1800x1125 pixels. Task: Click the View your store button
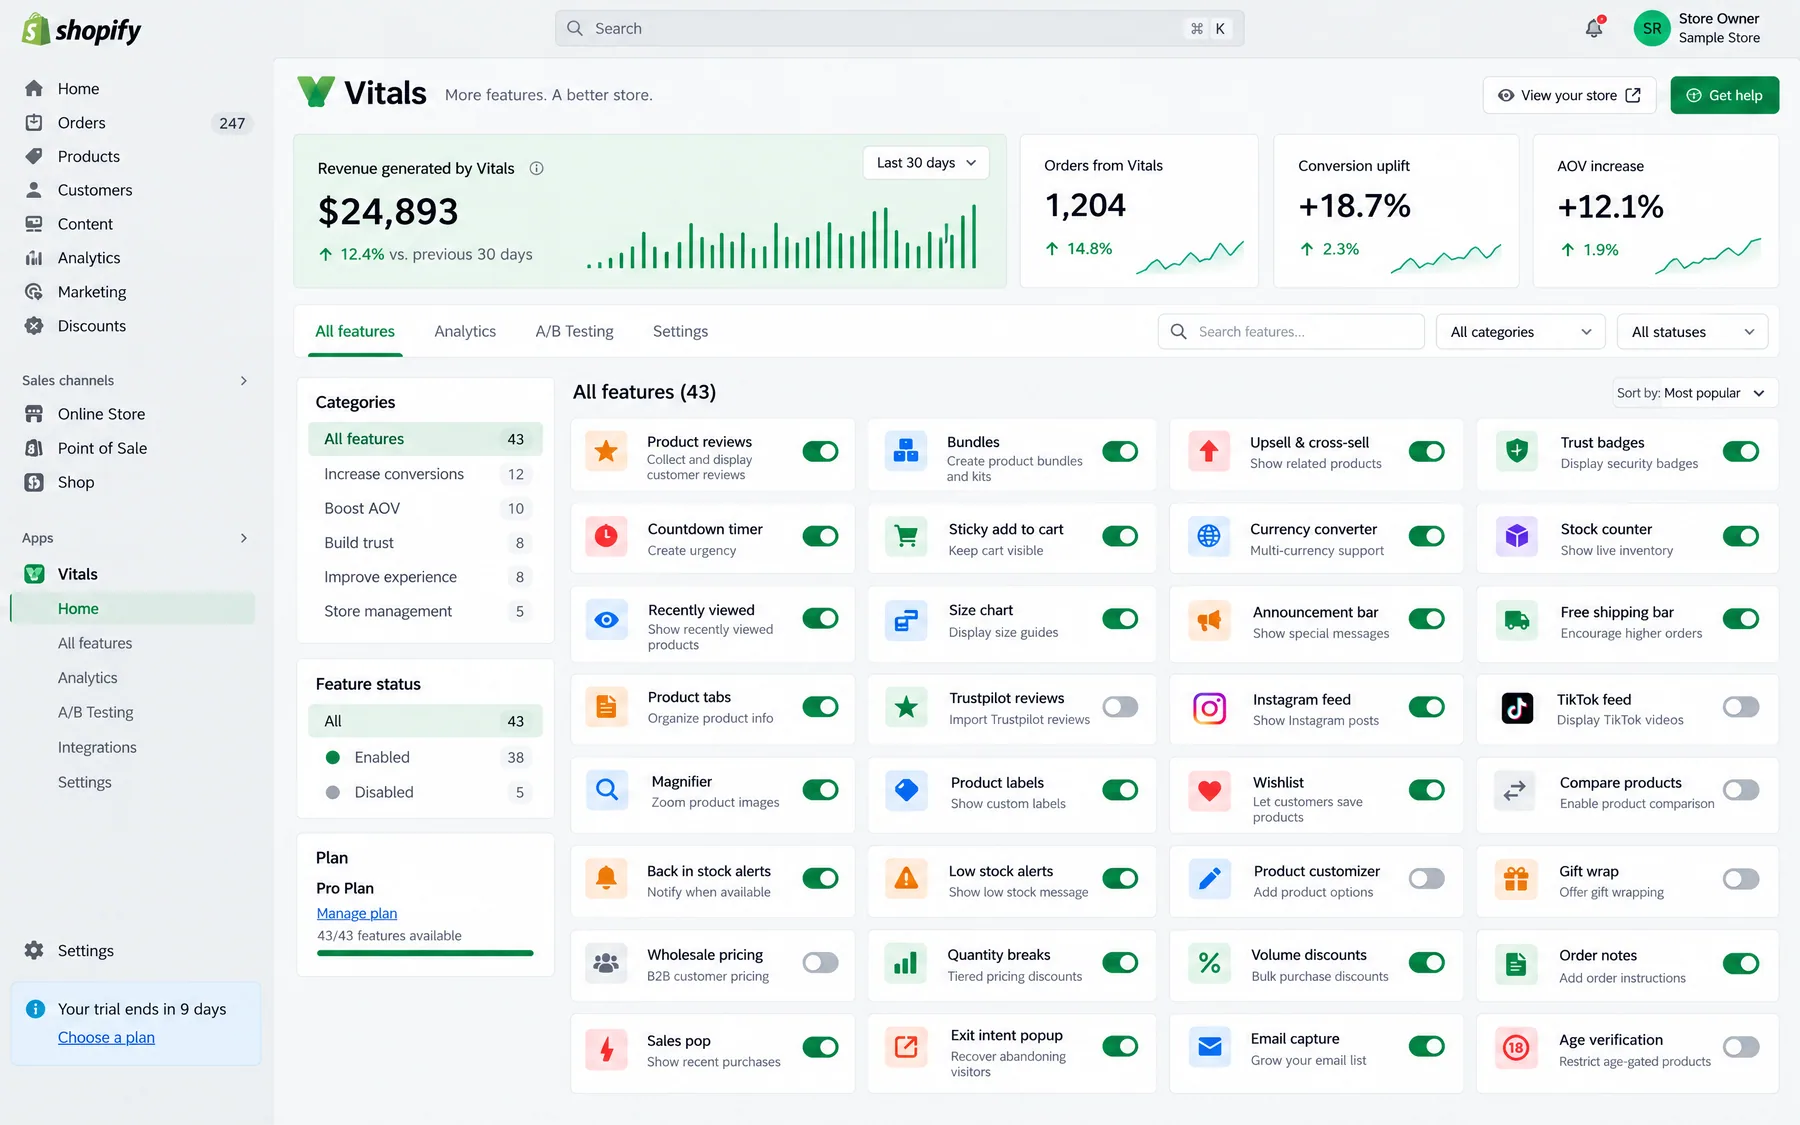pos(1569,95)
